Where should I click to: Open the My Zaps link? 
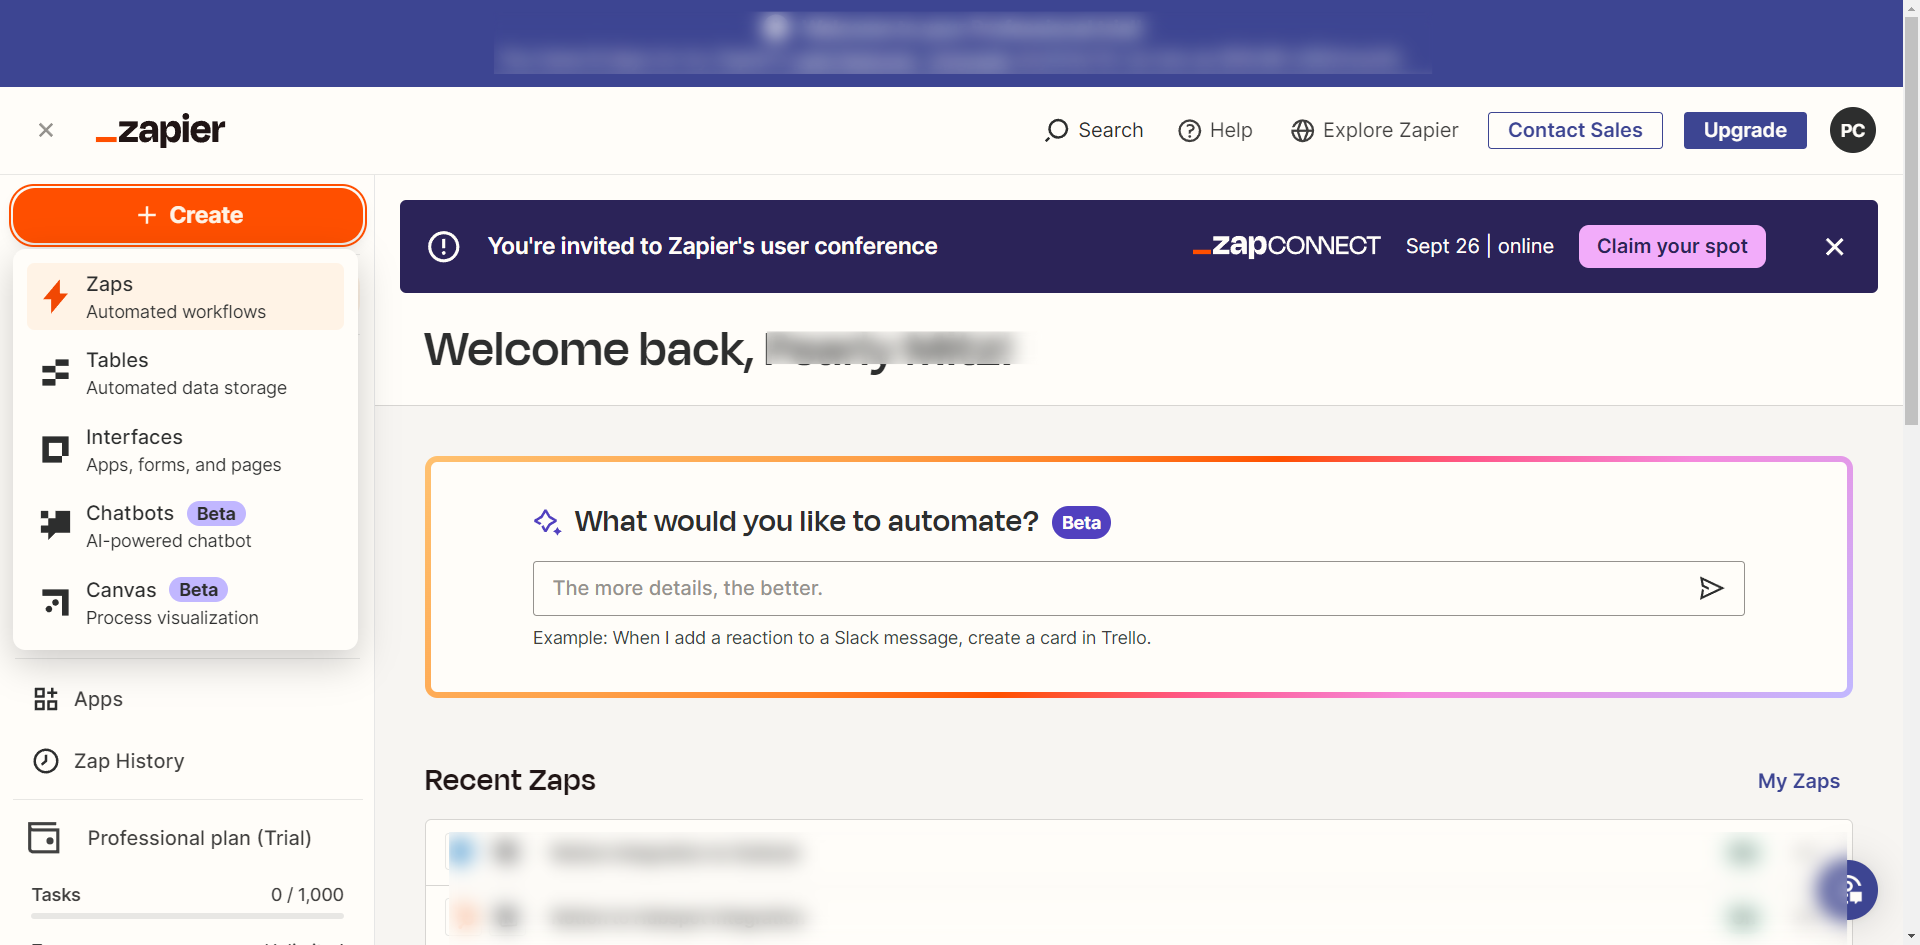tap(1798, 781)
